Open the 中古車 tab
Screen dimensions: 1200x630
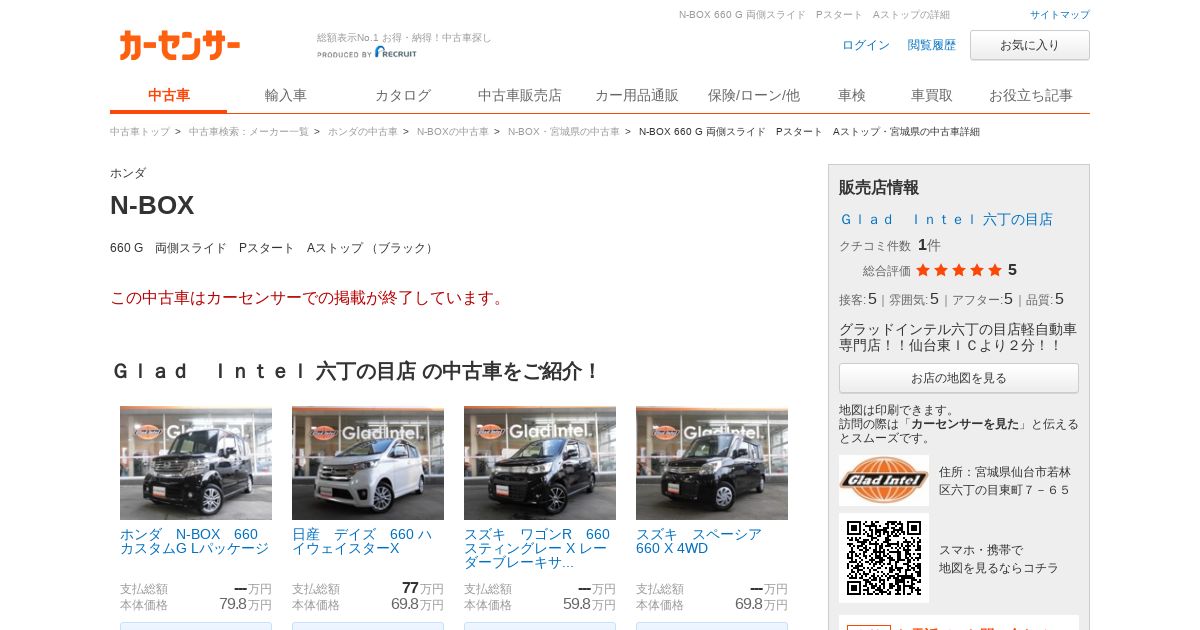pyautogui.click(x=169, y=96)
